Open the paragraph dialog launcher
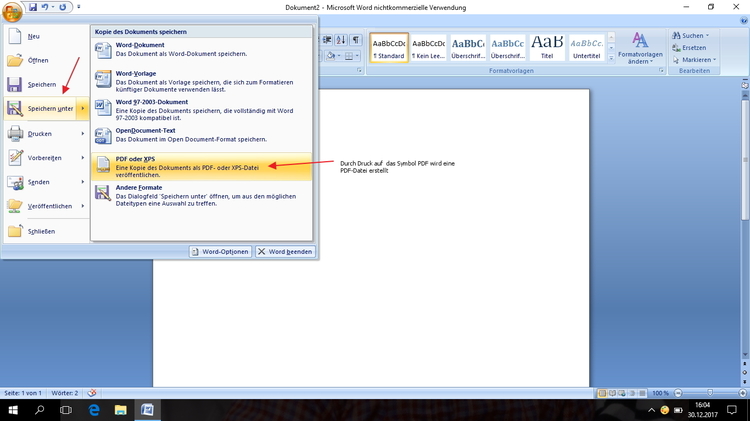The height and width of the screenshot is (421, 750). point(360,71)
